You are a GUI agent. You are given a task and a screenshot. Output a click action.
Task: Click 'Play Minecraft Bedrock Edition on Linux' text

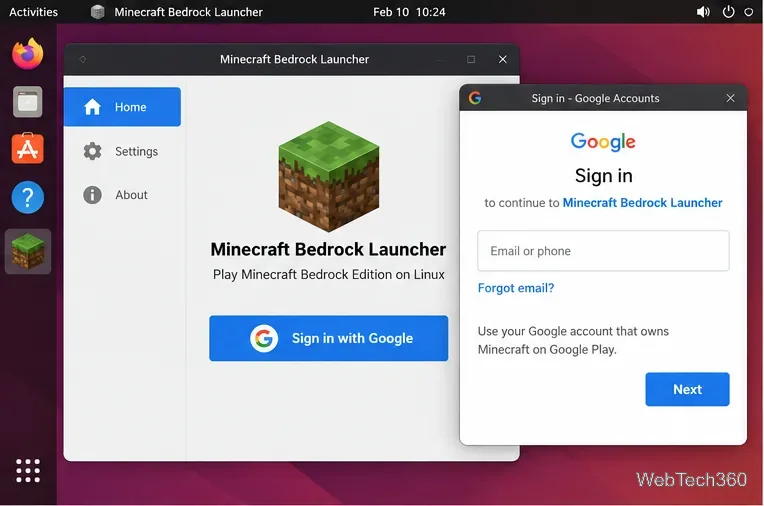coord(329,274)
